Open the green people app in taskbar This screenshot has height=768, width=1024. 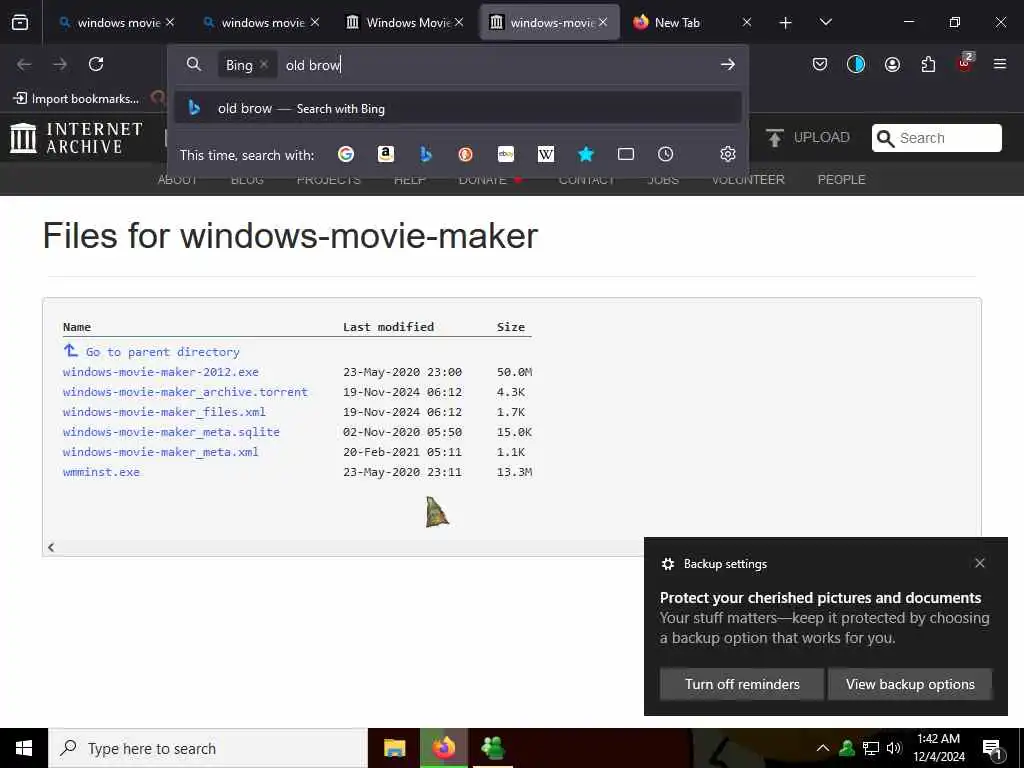click(493, 748)
